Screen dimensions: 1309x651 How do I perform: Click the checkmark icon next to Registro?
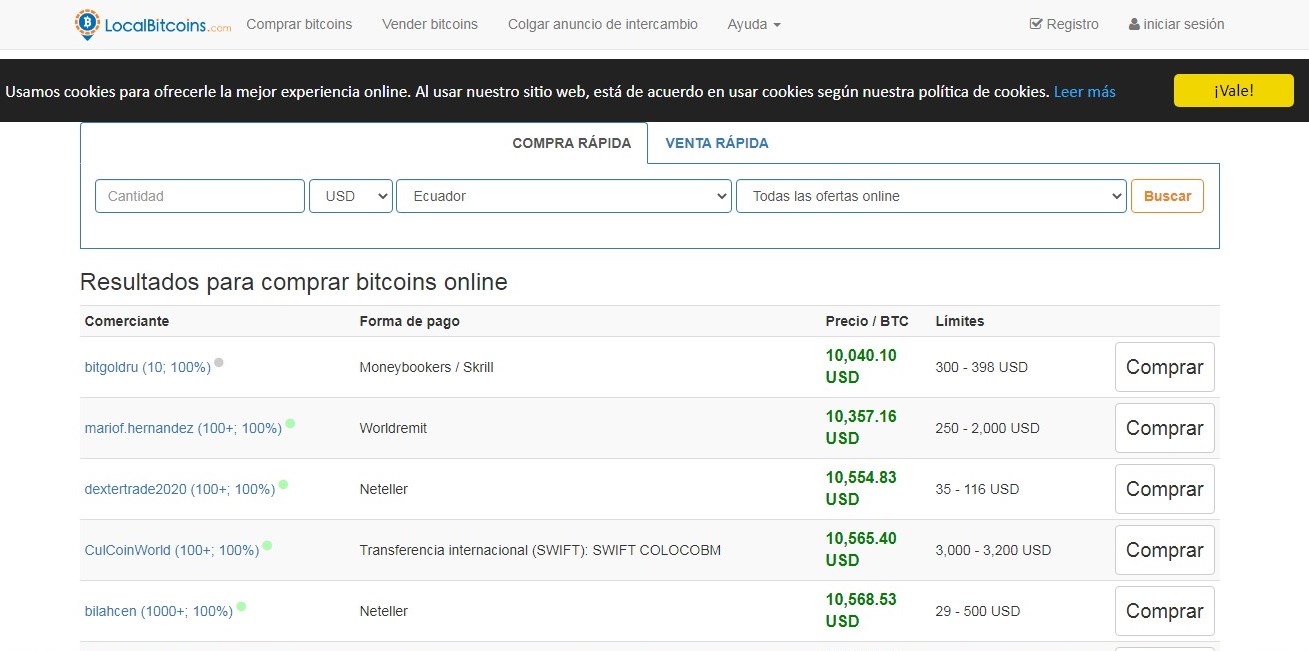pyautogui.click(x=1036, y=23)
